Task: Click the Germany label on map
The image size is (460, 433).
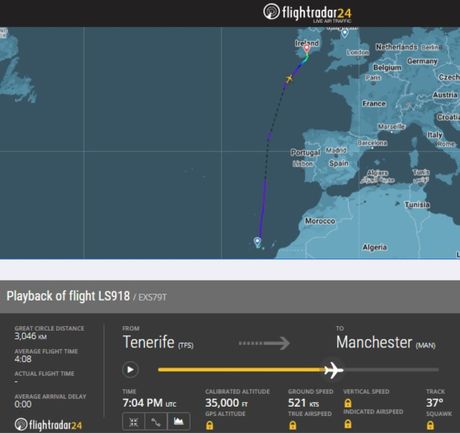Action: (422, 61)
